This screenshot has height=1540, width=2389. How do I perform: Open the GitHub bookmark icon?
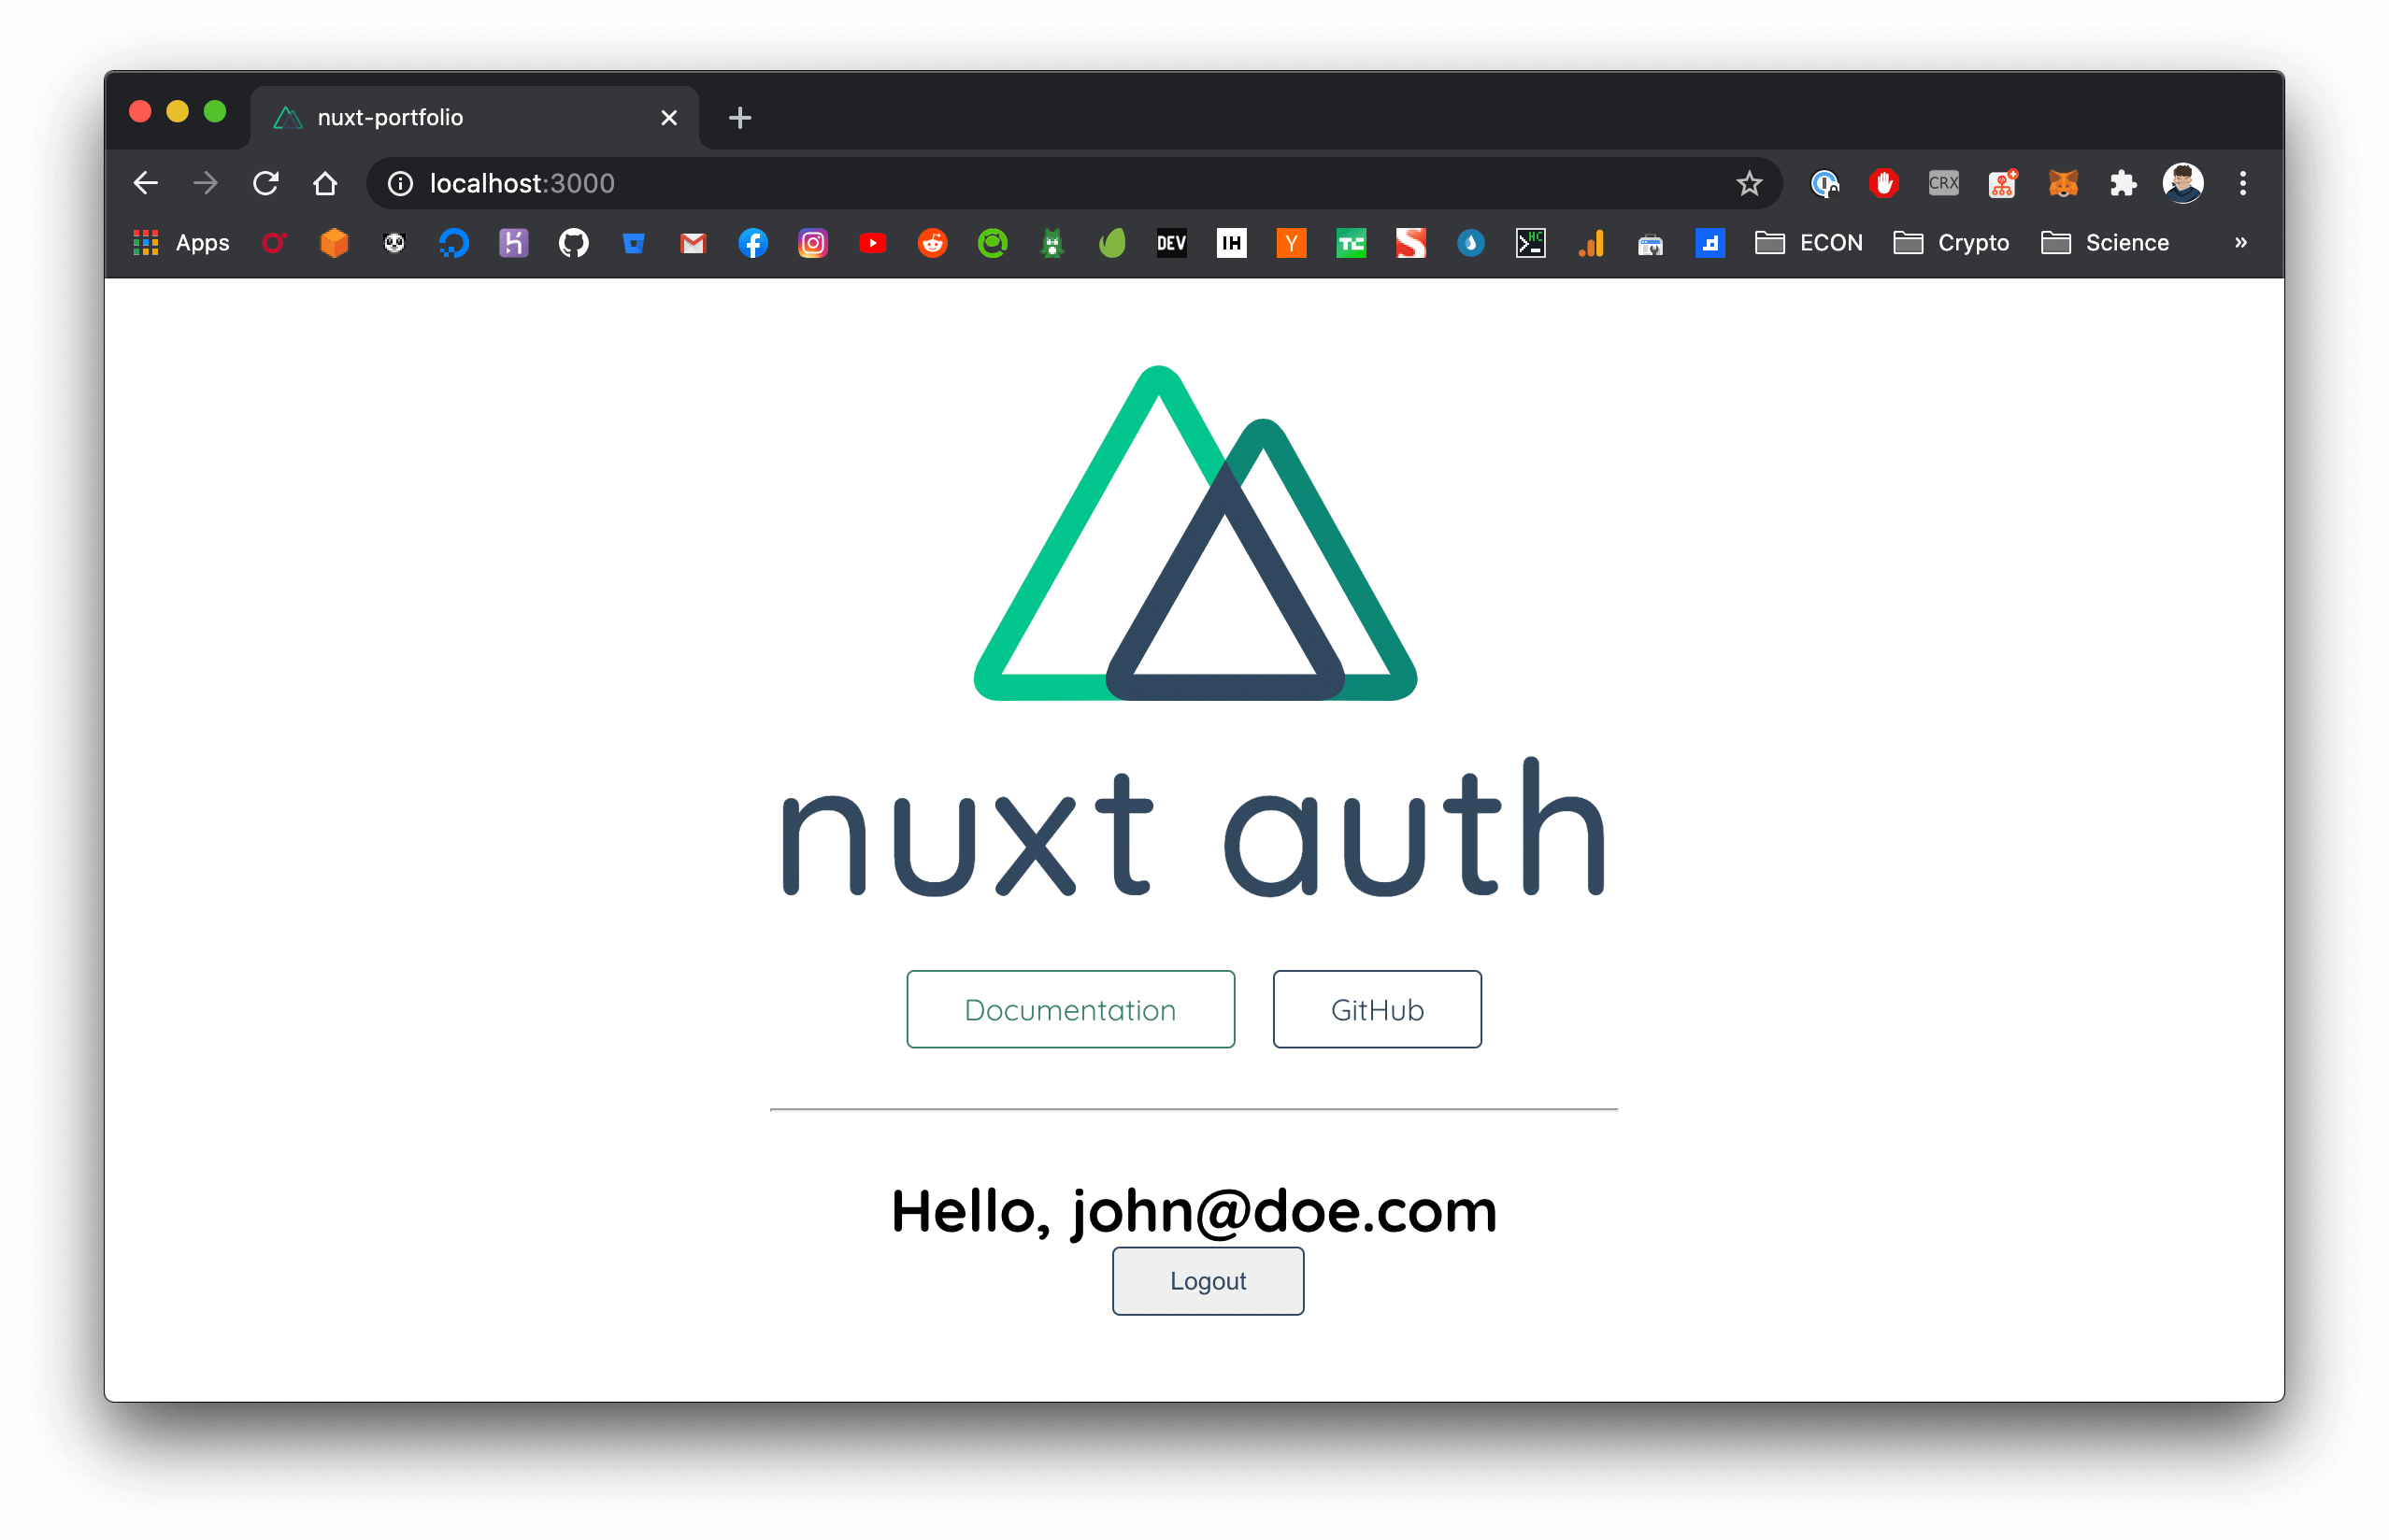573,242
